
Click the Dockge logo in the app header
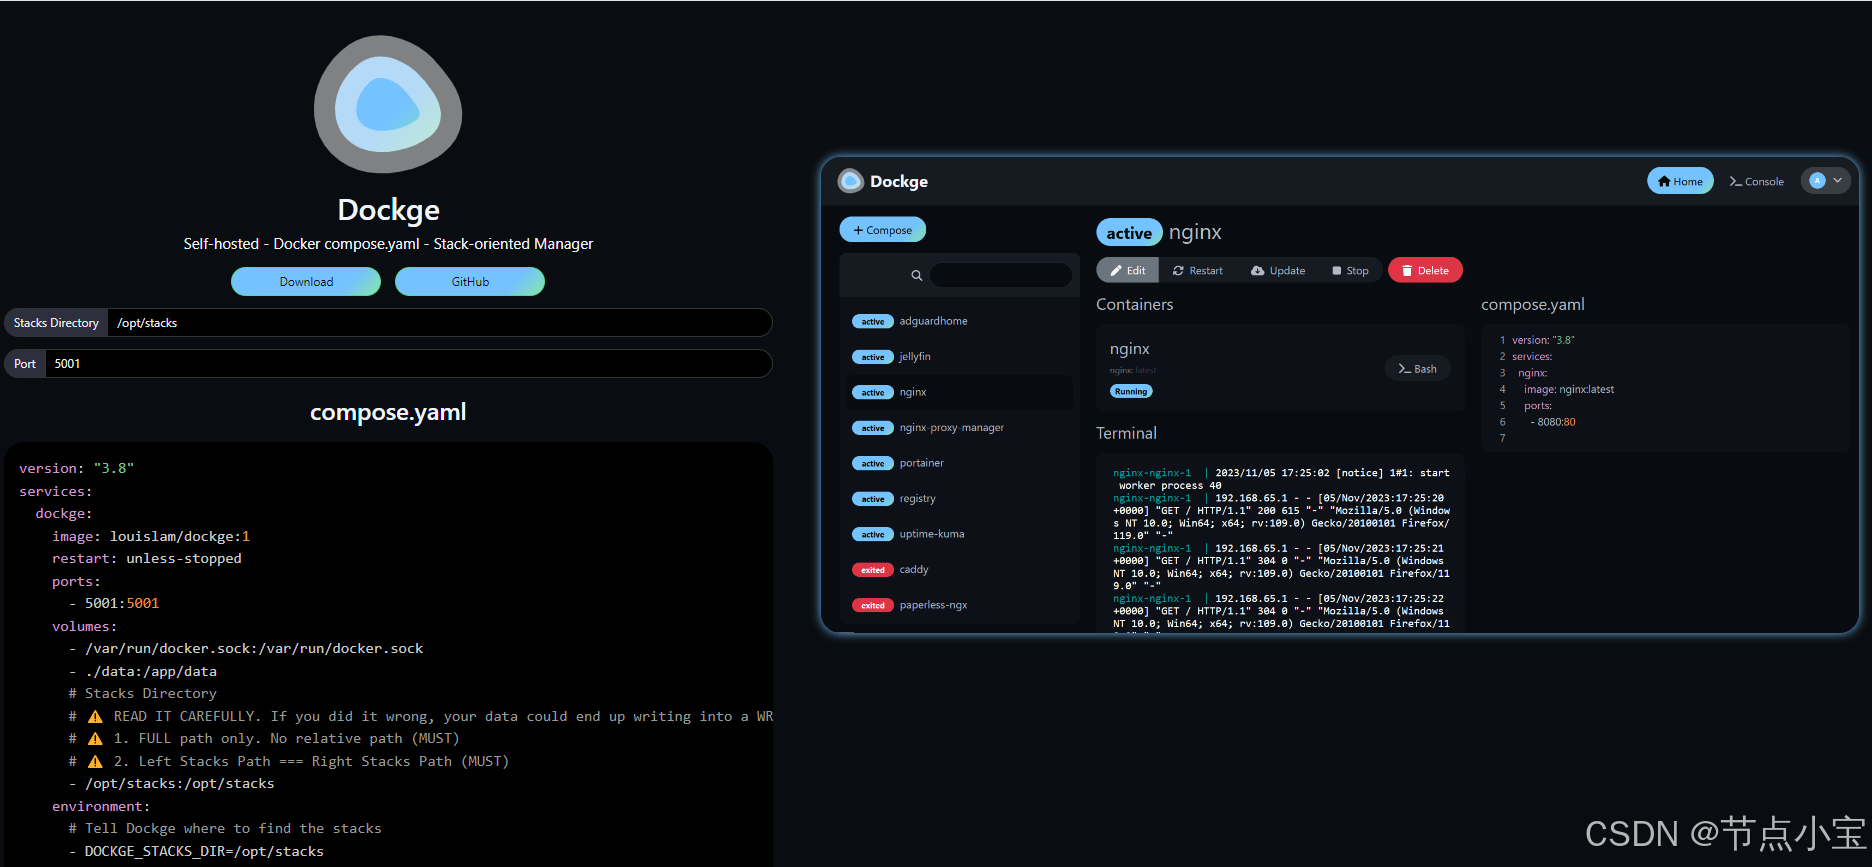(x=851, y=181)
